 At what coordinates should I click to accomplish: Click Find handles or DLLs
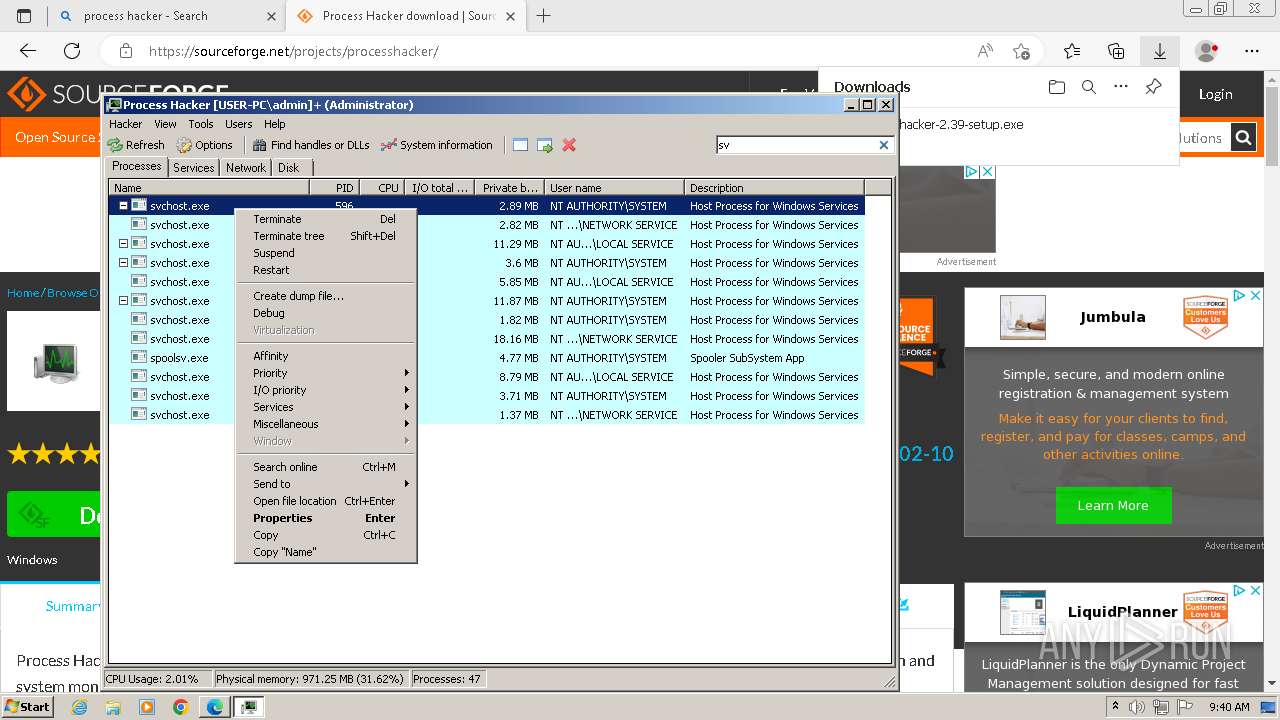(x=311, y=145)
